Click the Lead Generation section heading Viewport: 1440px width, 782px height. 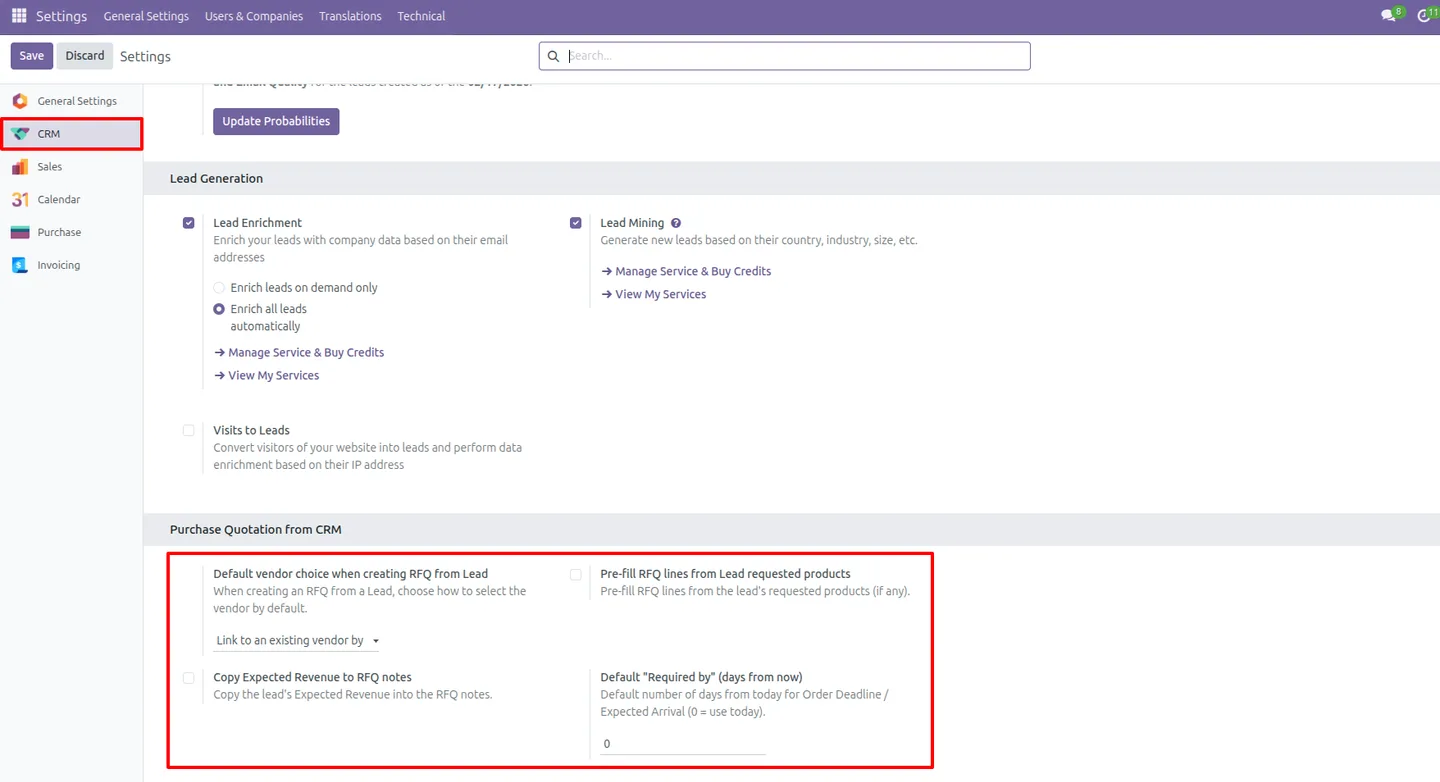click(x=216, y=179)
